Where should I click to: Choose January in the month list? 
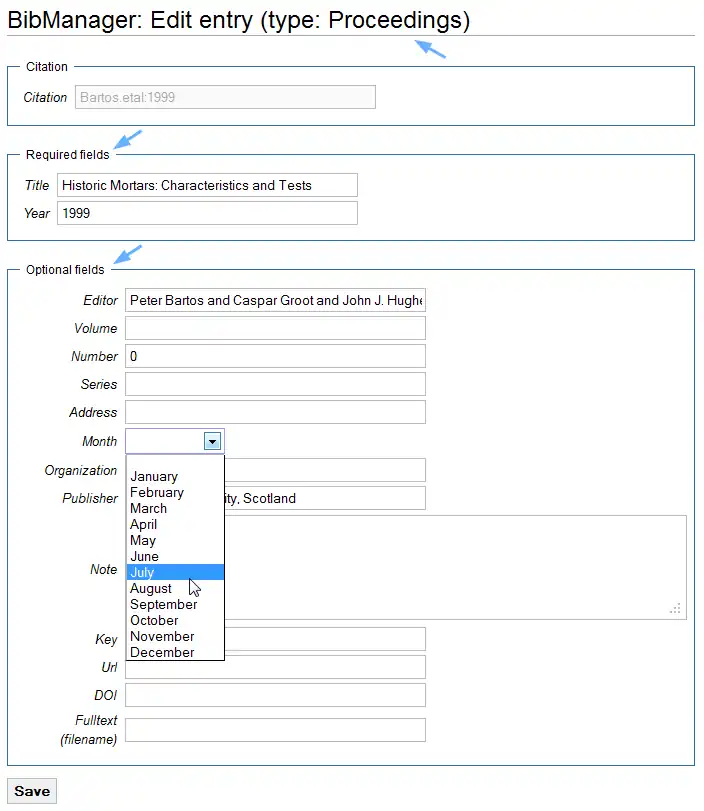[175, 476]
